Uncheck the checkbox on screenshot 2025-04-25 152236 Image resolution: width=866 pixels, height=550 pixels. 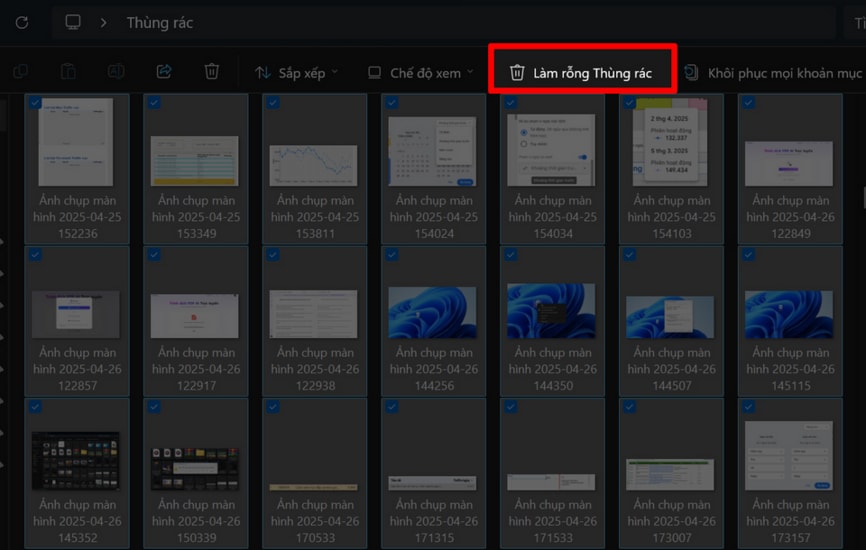(x=36, y=103)
